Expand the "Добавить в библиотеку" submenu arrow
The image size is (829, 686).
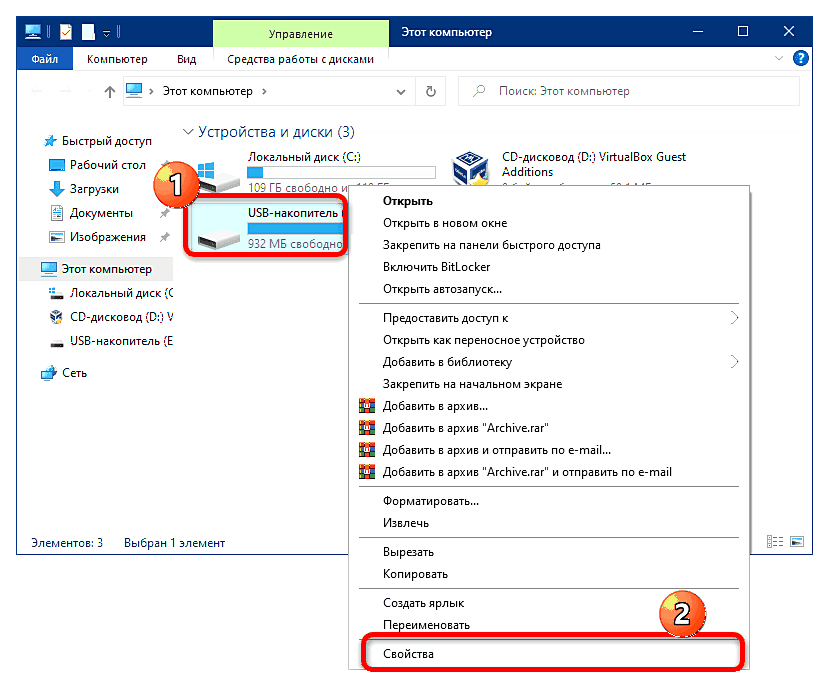pos(734,362)
